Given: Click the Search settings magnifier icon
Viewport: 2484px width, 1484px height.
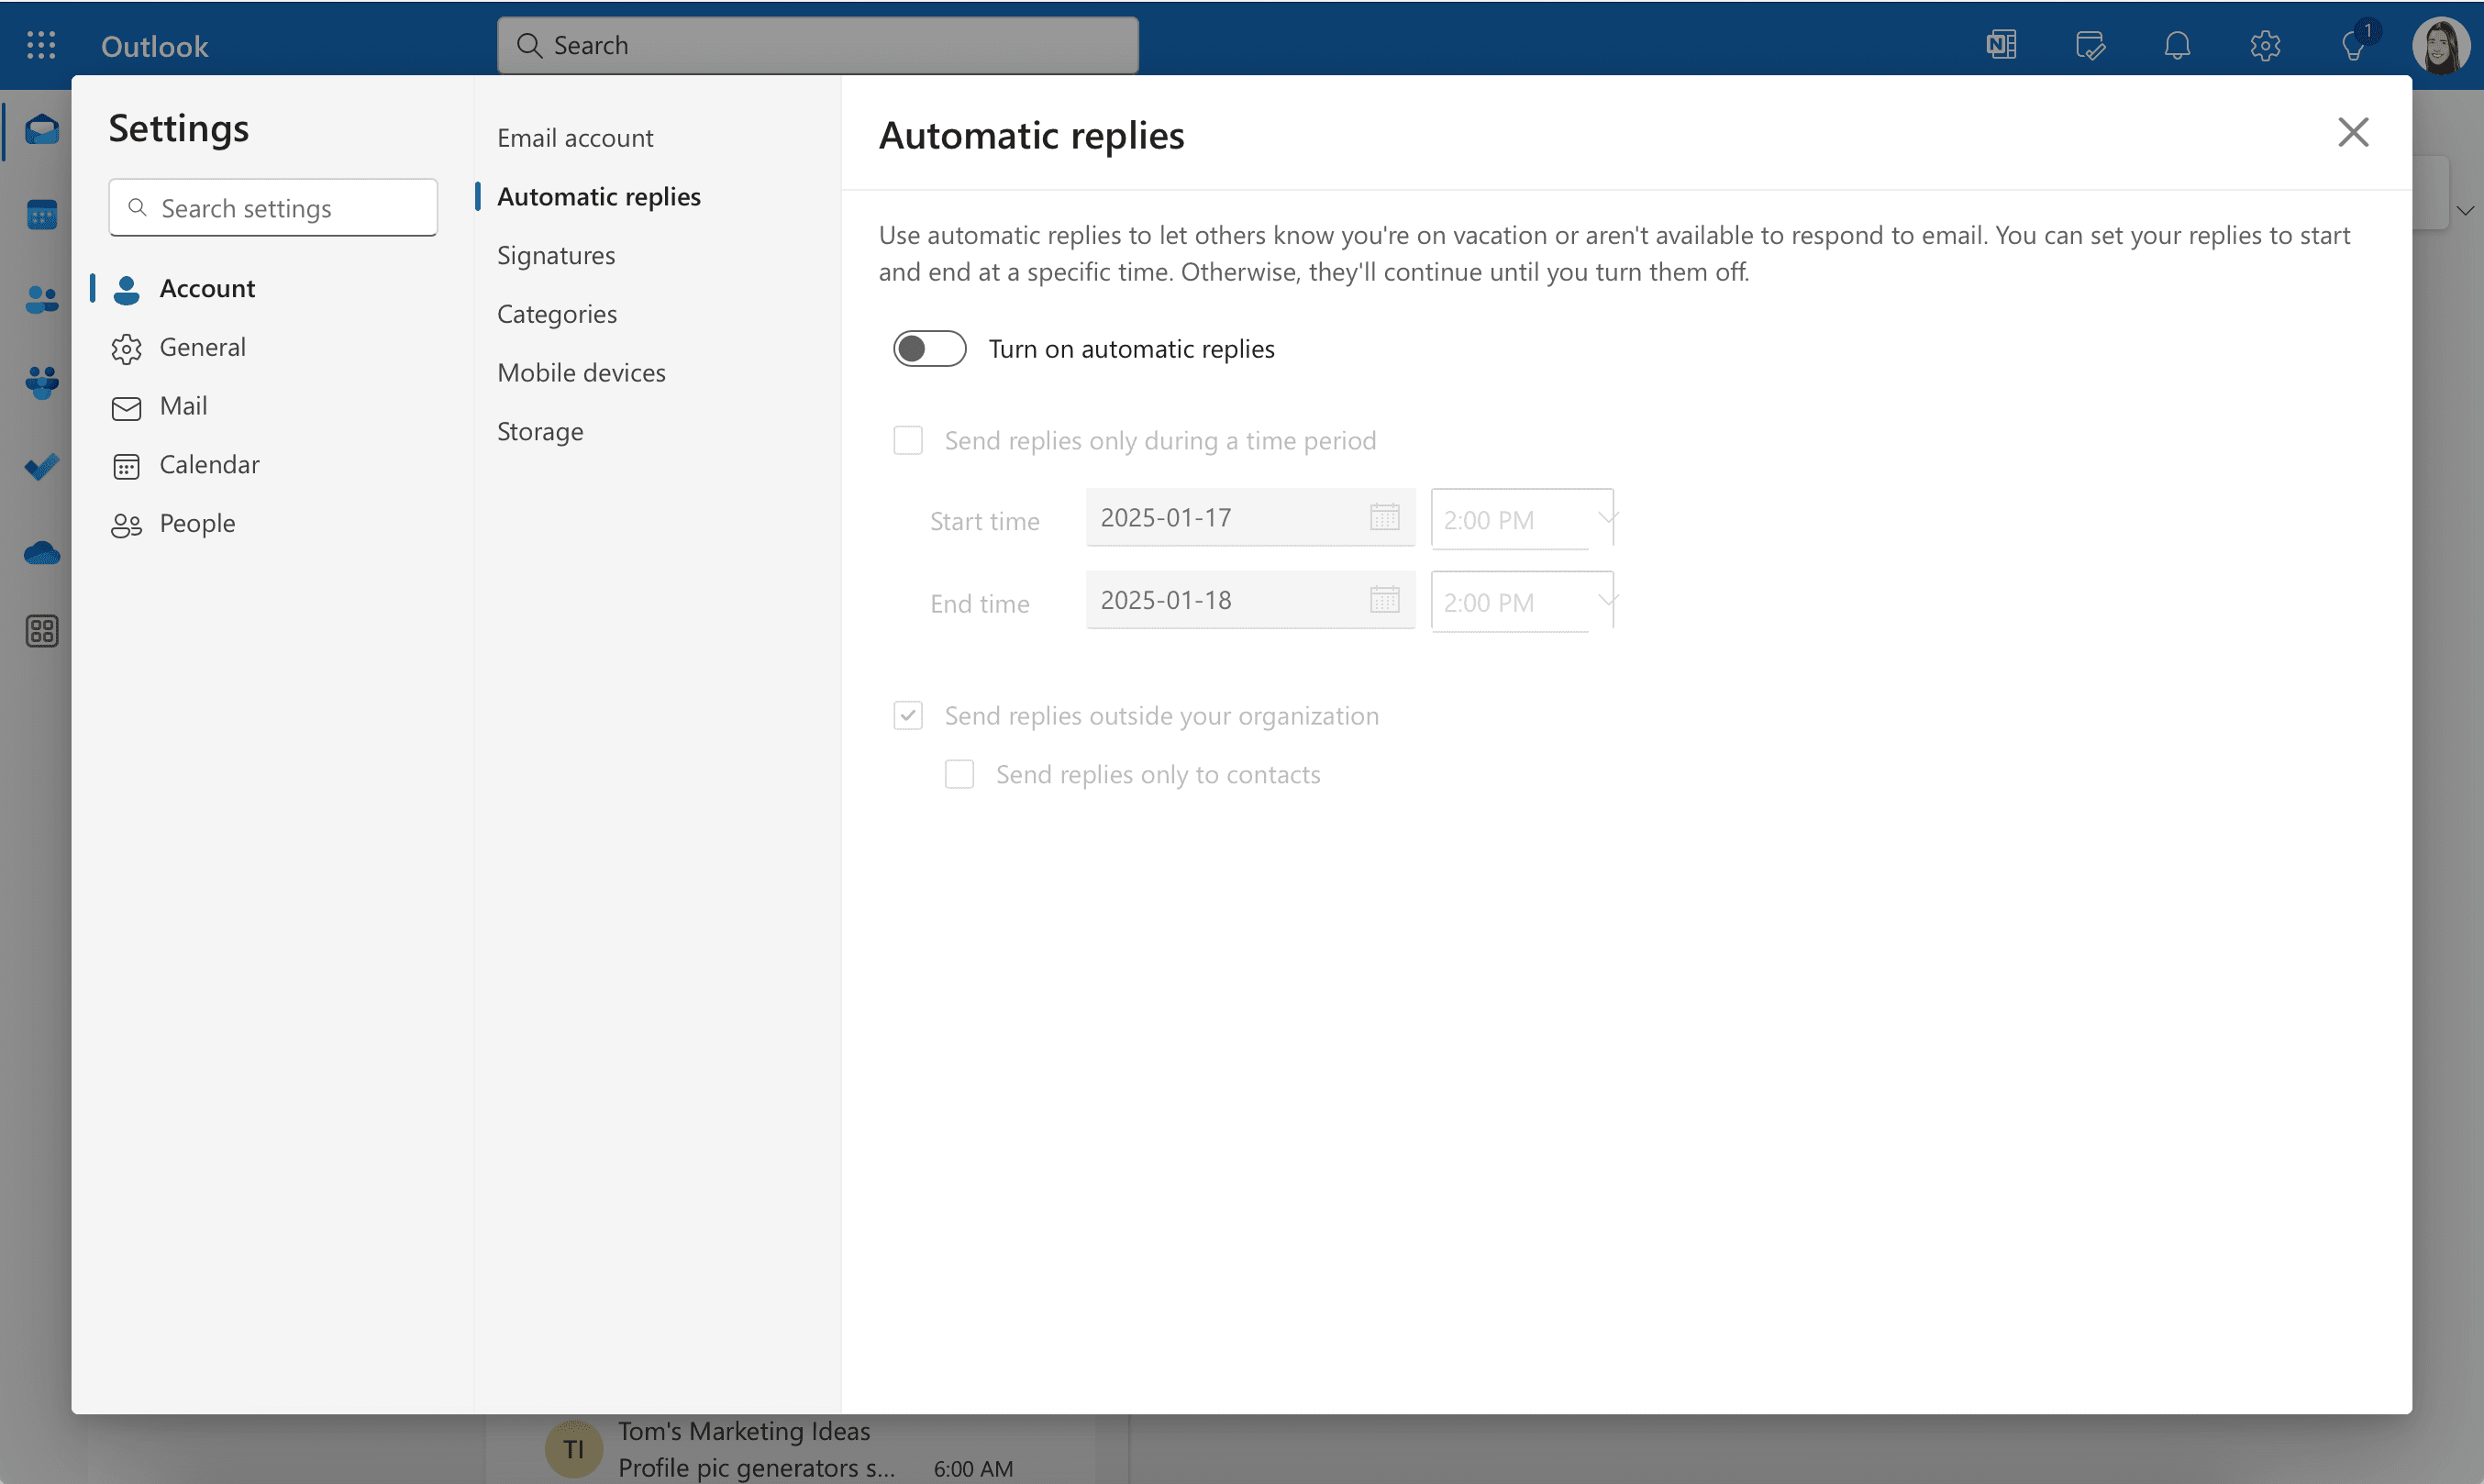Looking at the screenshot, I should (x=138, y=206).
